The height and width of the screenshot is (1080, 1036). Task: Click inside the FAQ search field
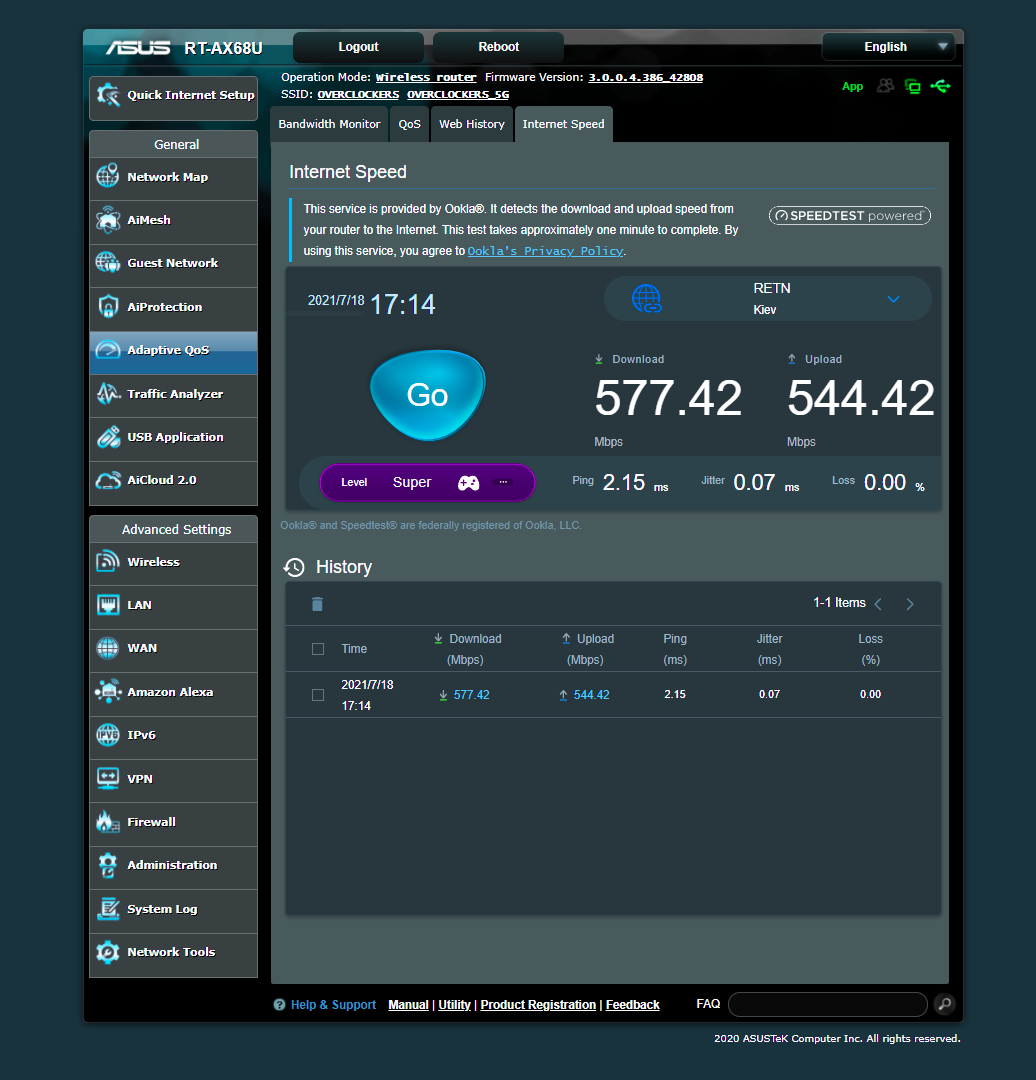(827, 1004)
